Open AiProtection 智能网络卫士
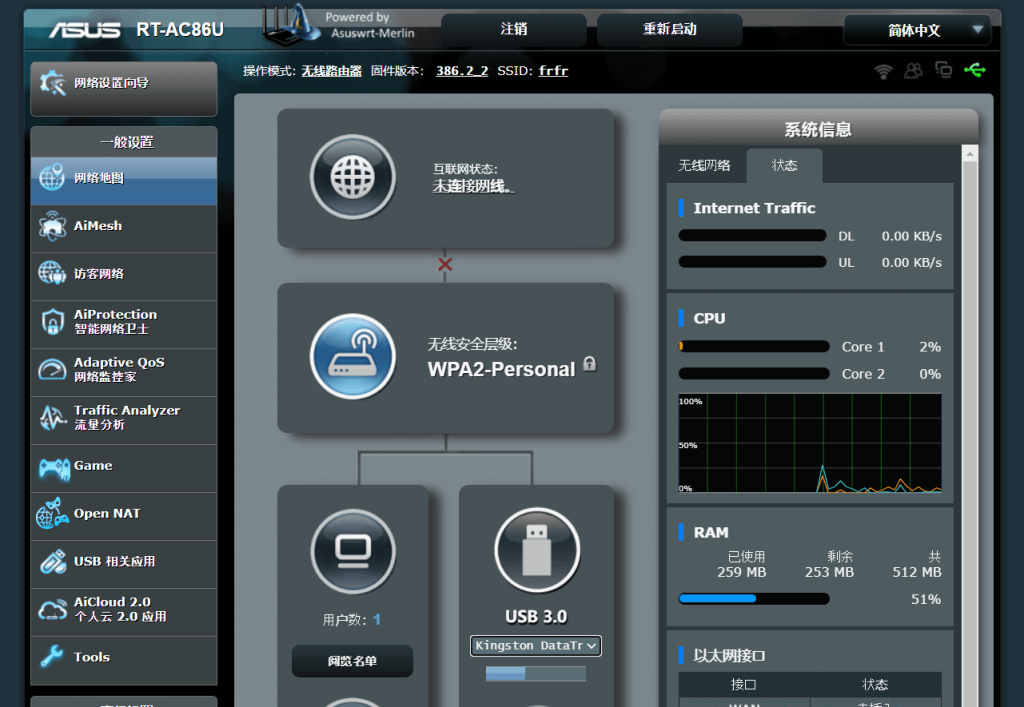 click(x=123, y=322)
